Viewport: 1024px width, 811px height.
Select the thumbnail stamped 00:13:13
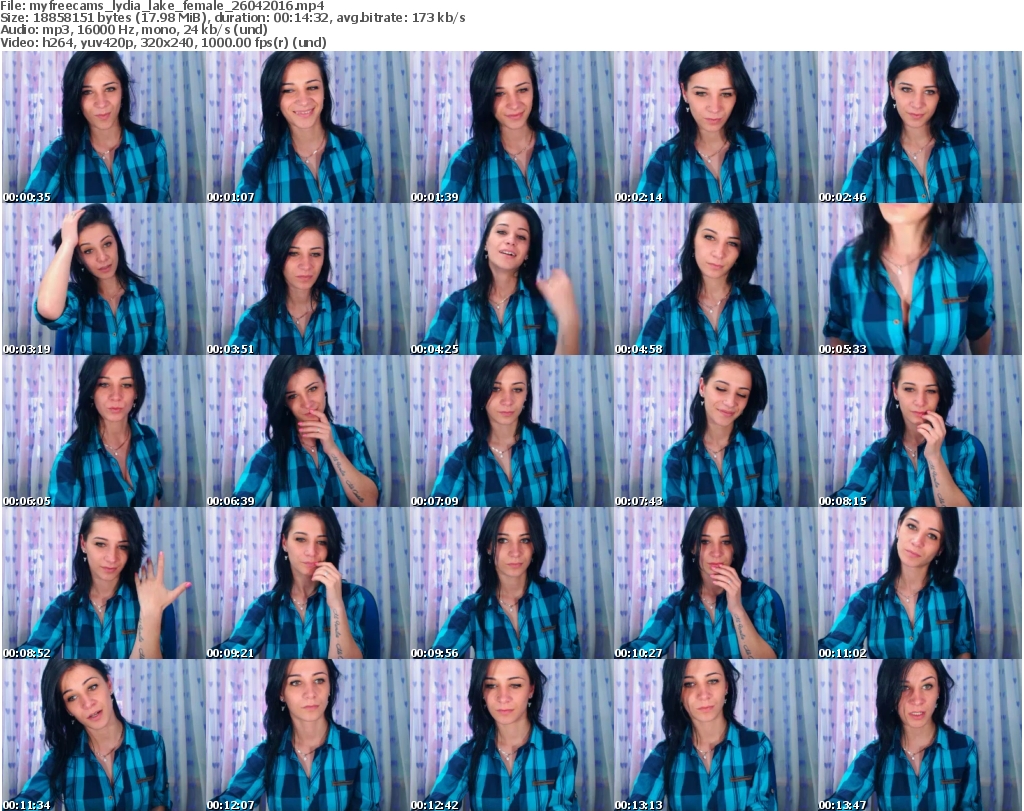tap(715, 735)
